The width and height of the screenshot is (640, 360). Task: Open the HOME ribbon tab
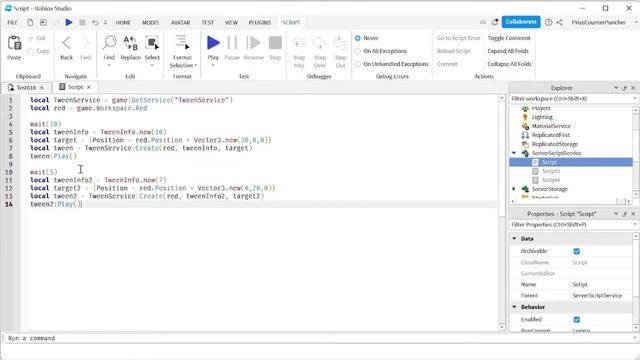tap(123, 22)
